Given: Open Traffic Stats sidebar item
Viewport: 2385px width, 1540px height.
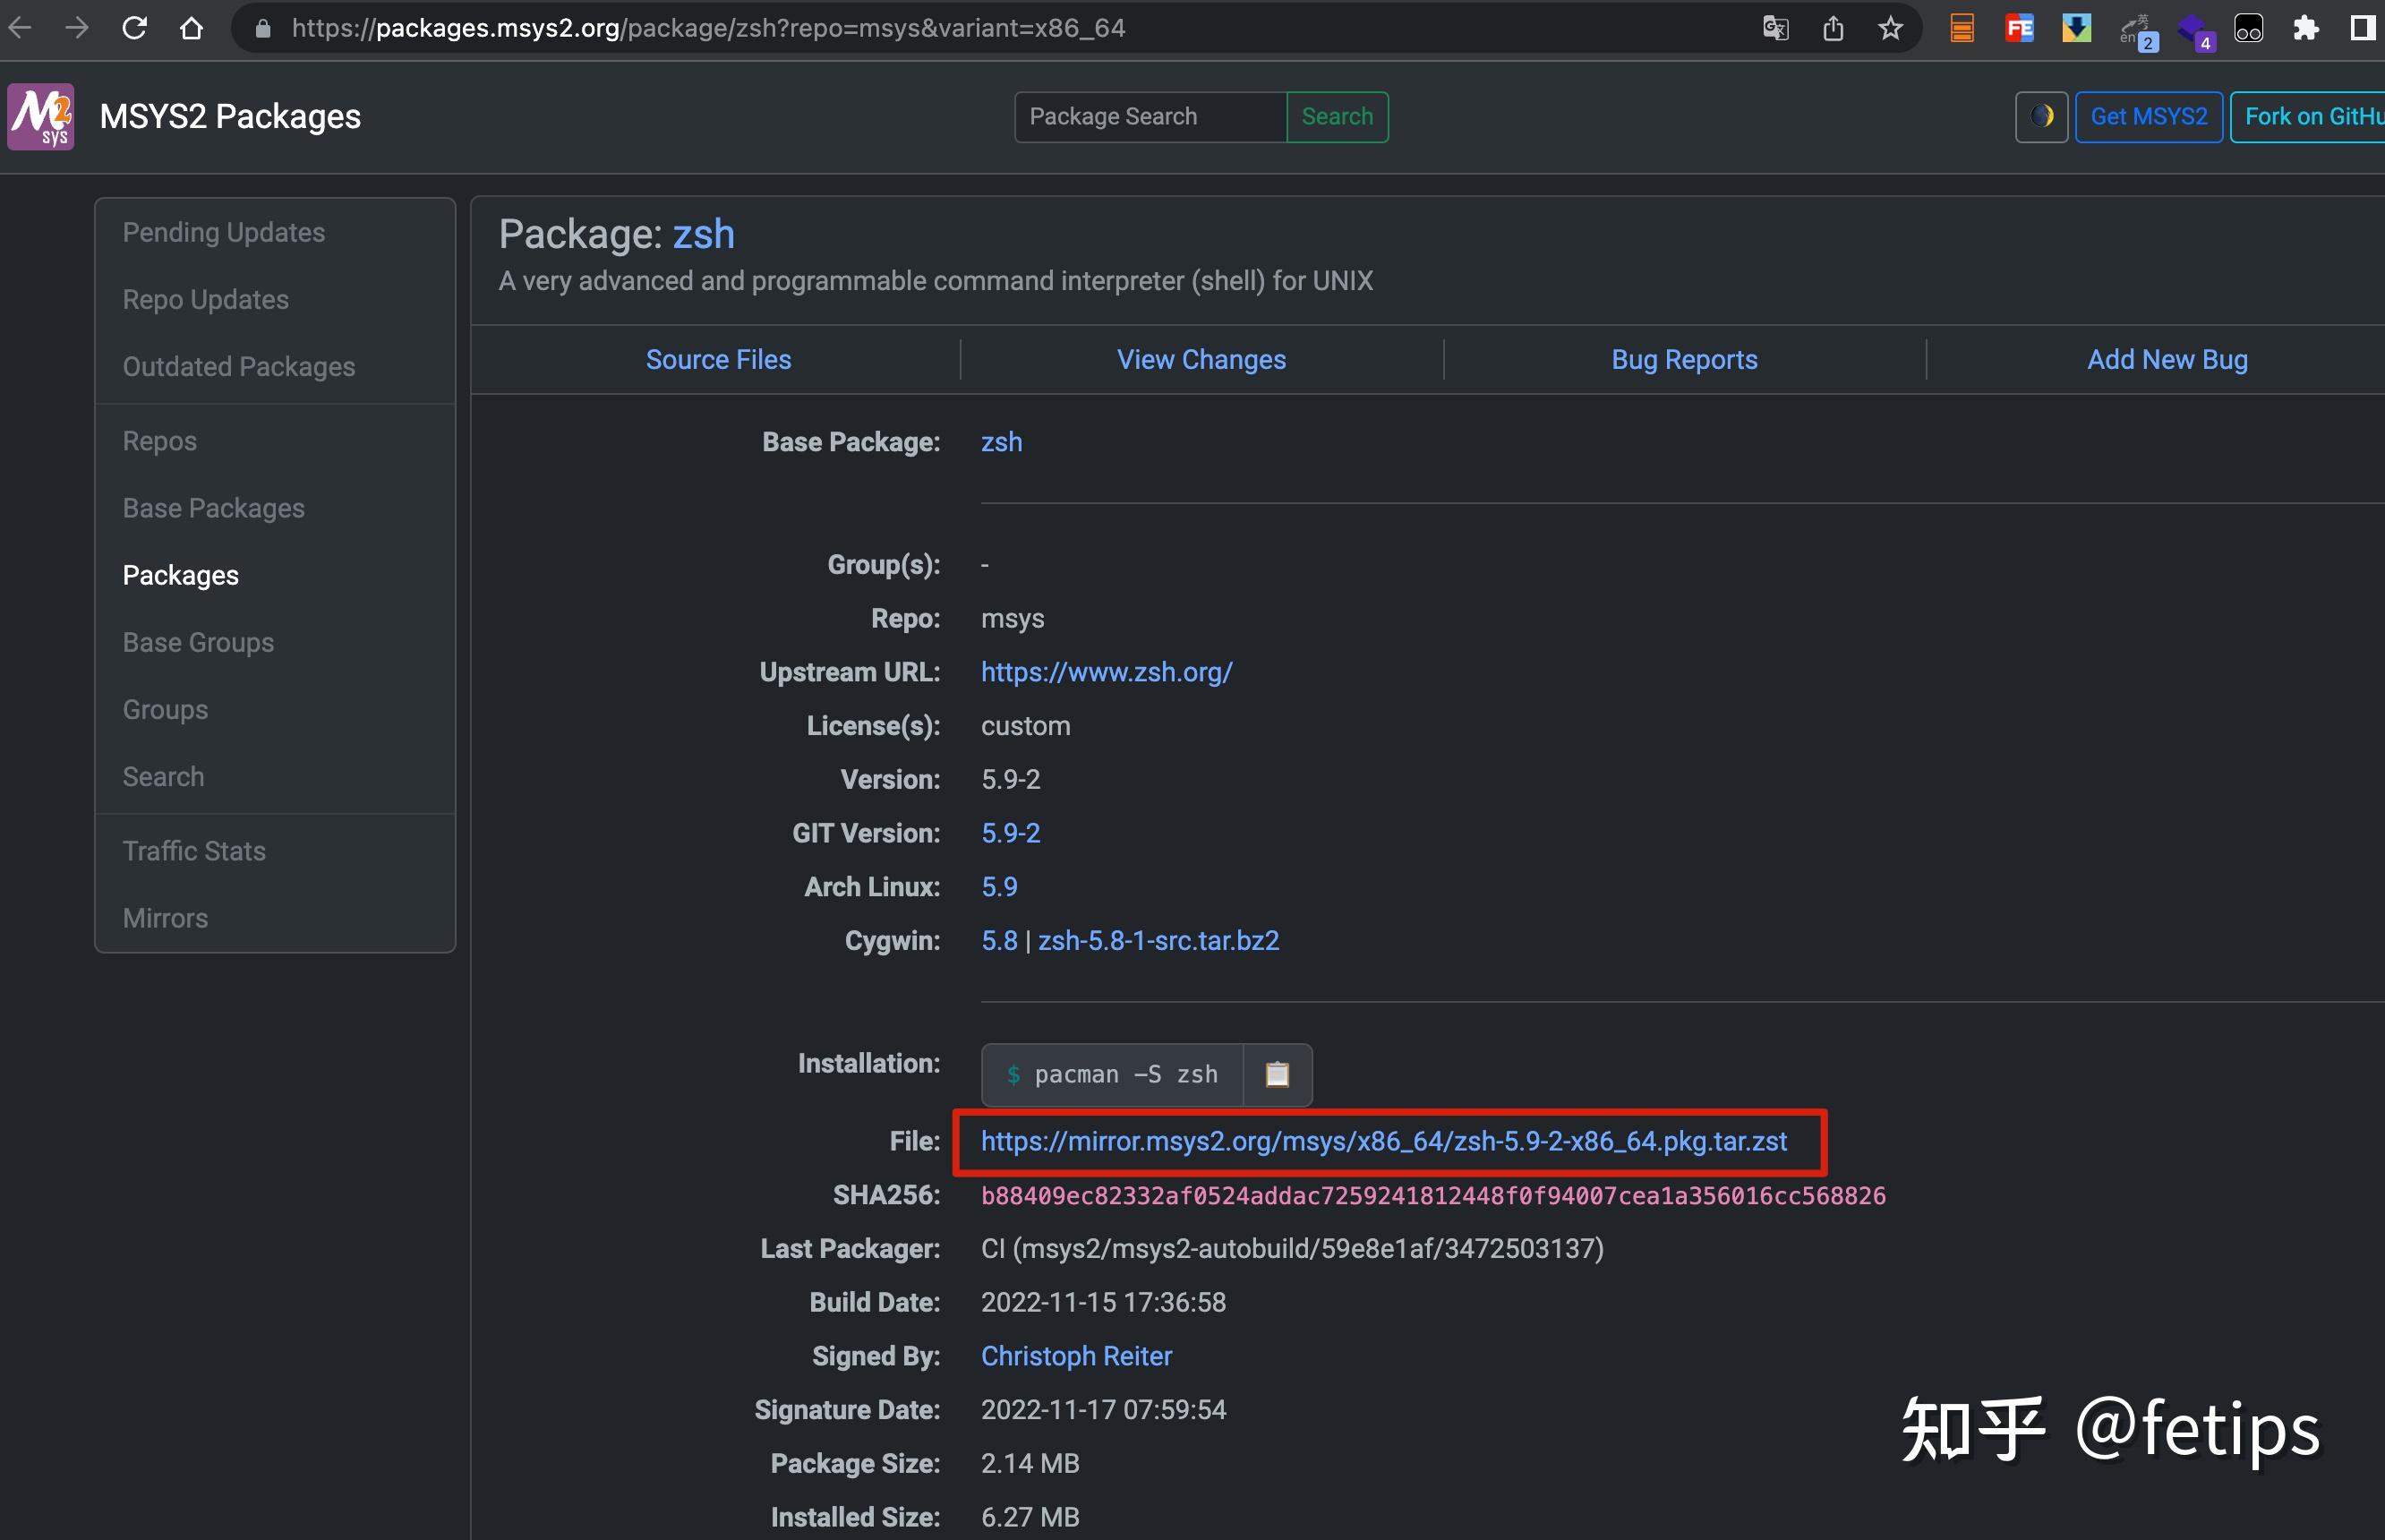Looking at the screenshot, I should tap(194, 851).
